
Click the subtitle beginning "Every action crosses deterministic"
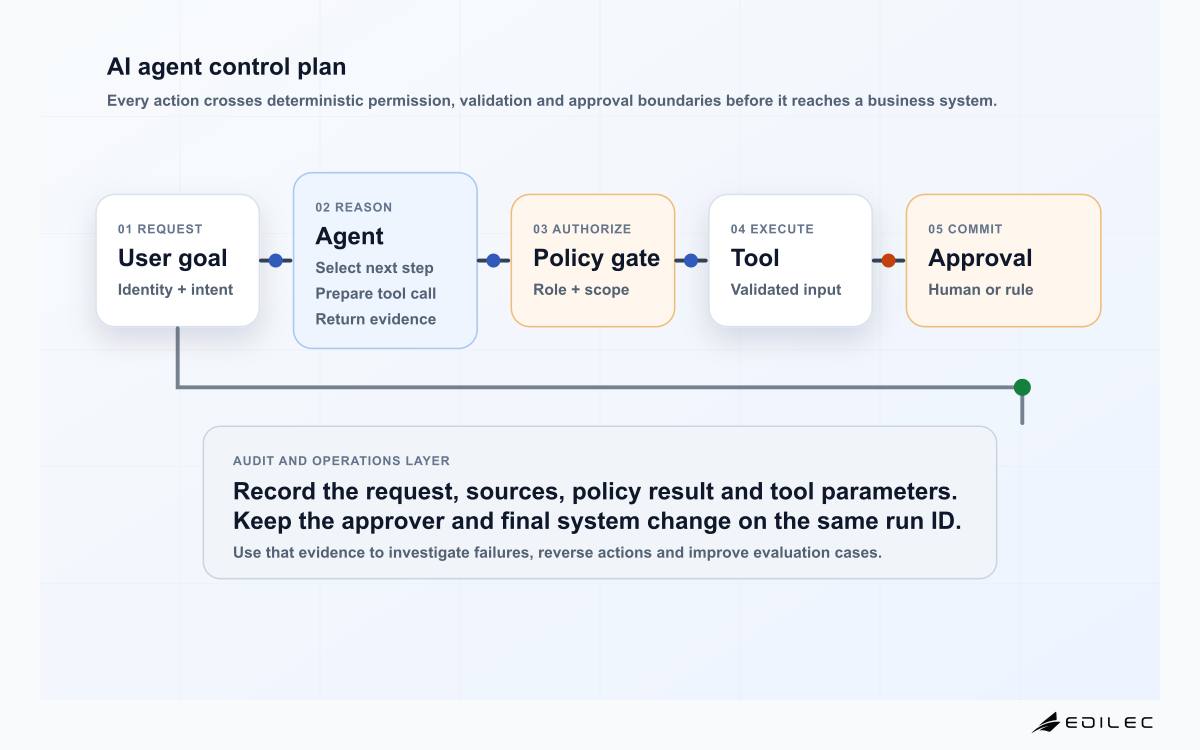pos(552,101)
